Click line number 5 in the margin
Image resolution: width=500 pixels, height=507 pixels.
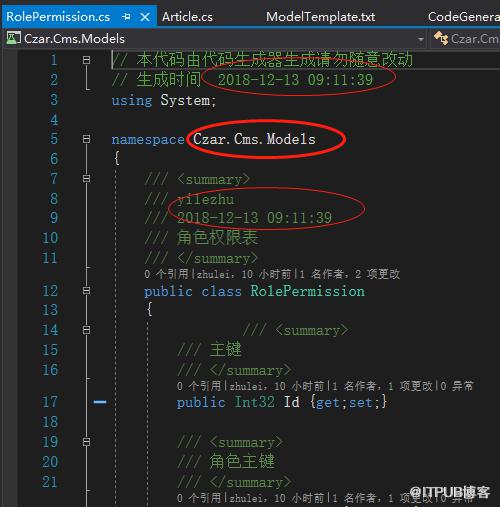tap(54, 139)
